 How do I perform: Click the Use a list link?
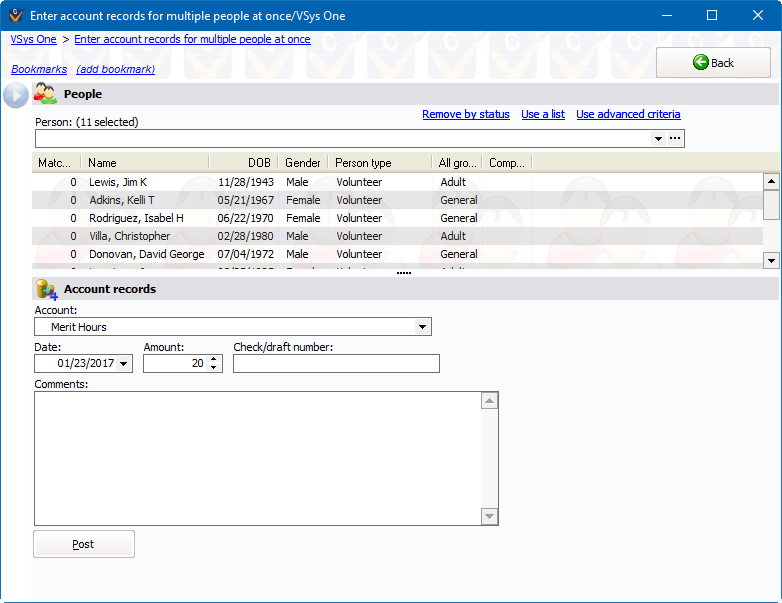pos(543,114)
